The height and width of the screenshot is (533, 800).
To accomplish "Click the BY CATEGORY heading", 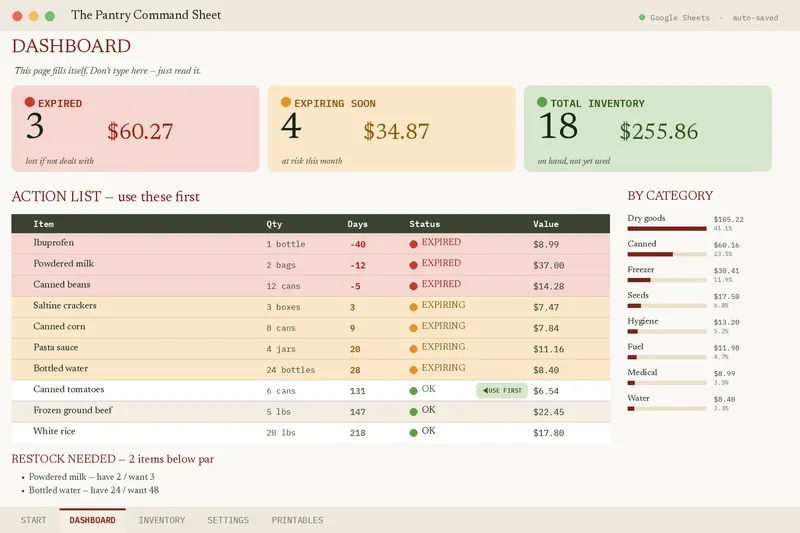I will click(x=670, y=196).
